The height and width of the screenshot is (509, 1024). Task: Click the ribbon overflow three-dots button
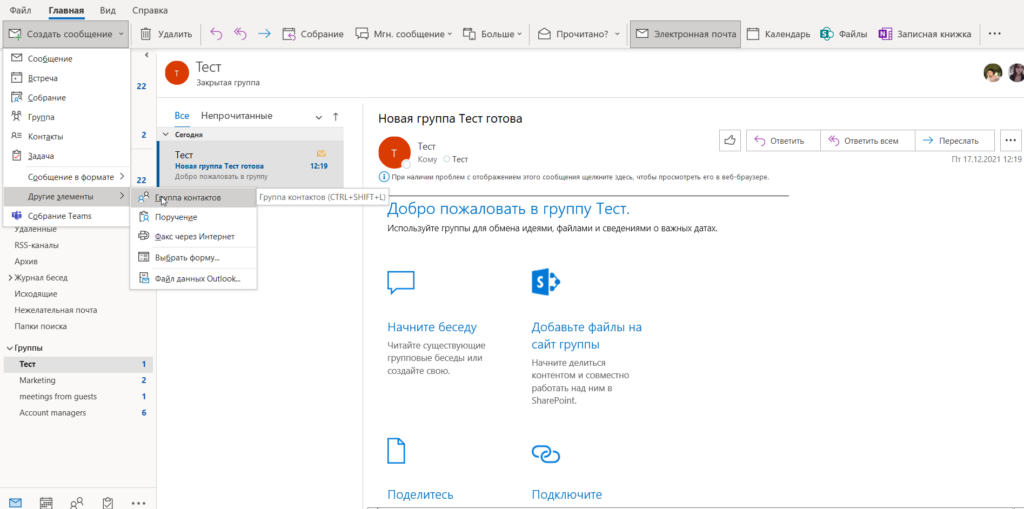tap(995, 34)
